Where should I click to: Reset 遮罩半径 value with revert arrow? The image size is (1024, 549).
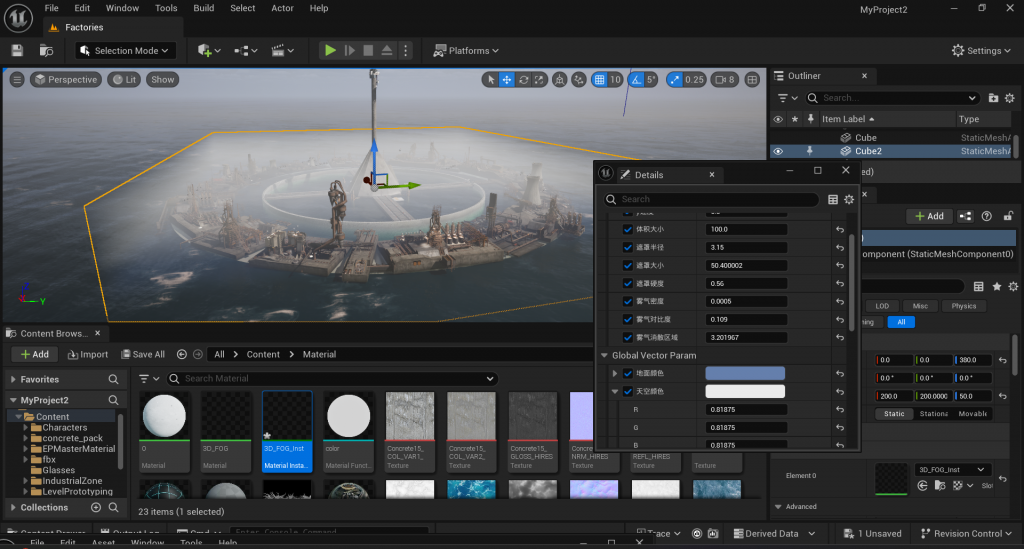[x=841, y=247]
